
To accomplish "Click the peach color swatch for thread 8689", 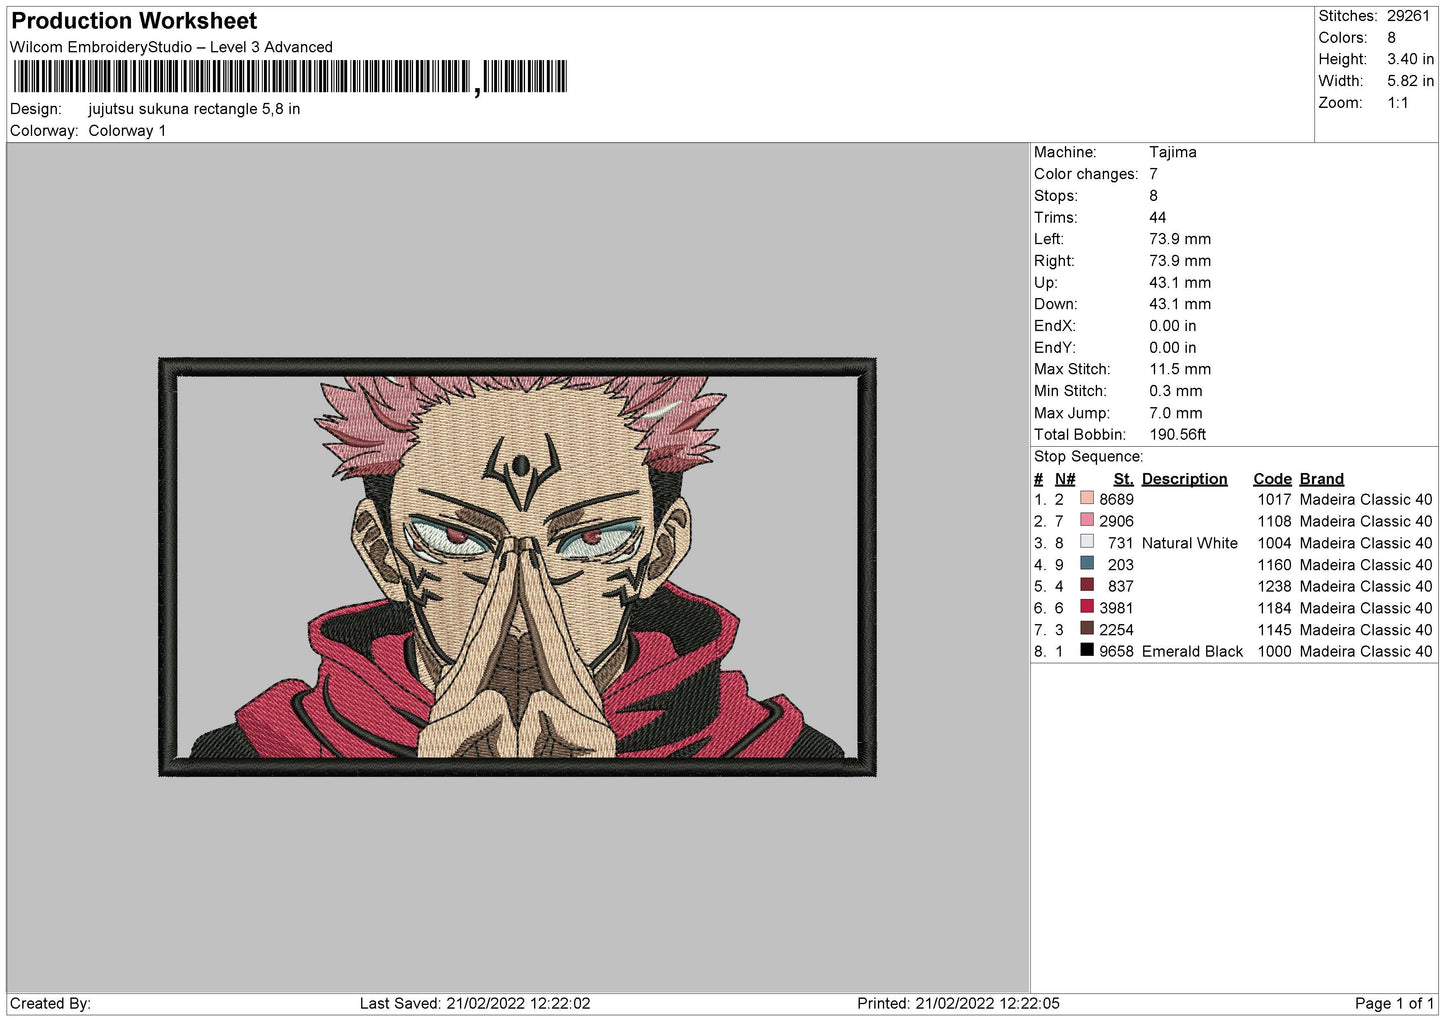I will click(1087, 499).
